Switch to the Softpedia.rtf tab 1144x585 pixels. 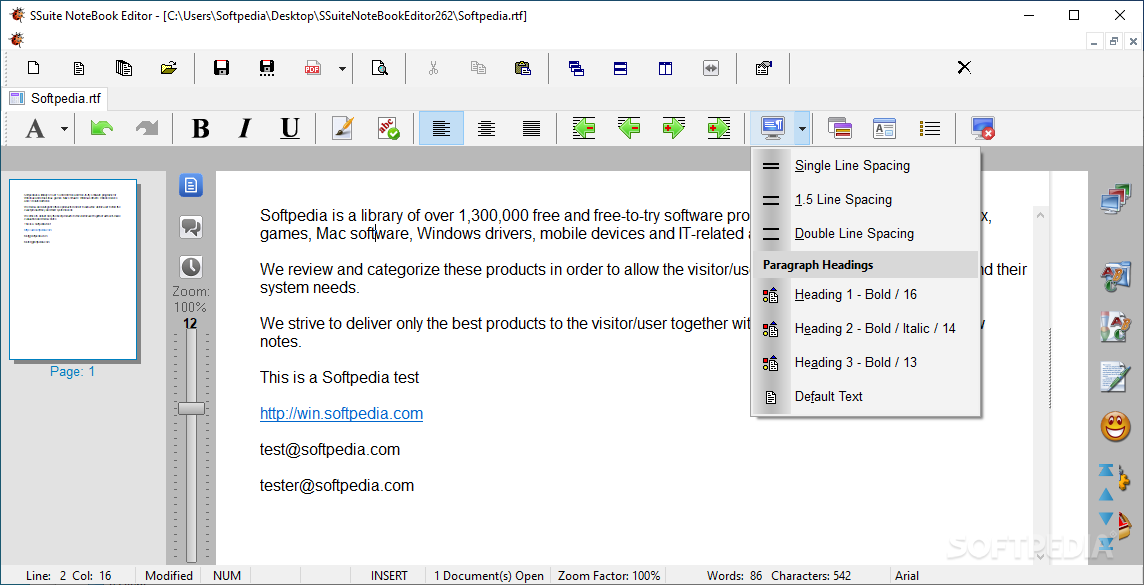coord(57,98)
